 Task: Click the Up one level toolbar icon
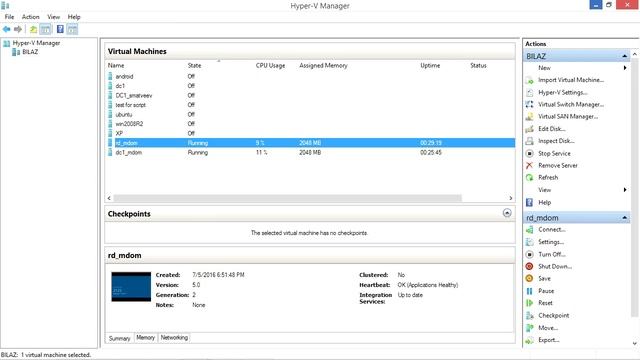(33, 29)
